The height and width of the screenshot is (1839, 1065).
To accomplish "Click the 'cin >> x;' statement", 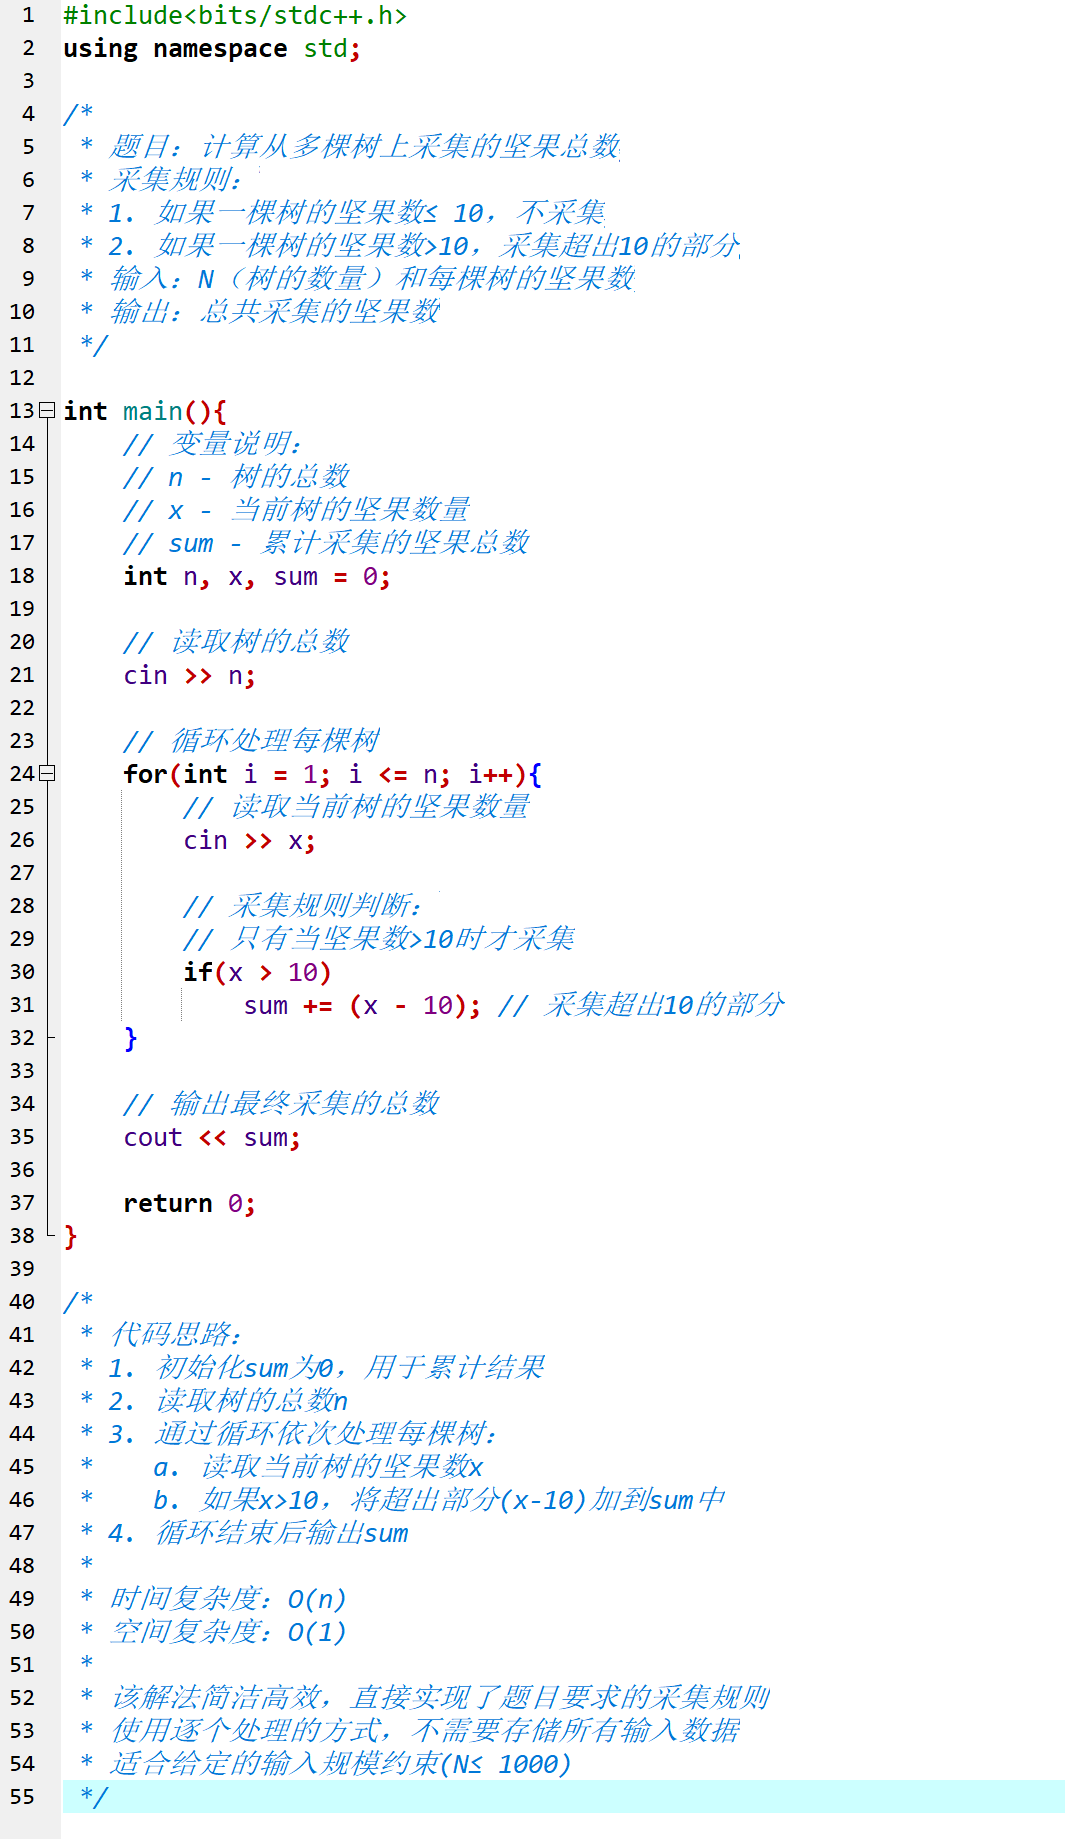I will tap(249, 840).
